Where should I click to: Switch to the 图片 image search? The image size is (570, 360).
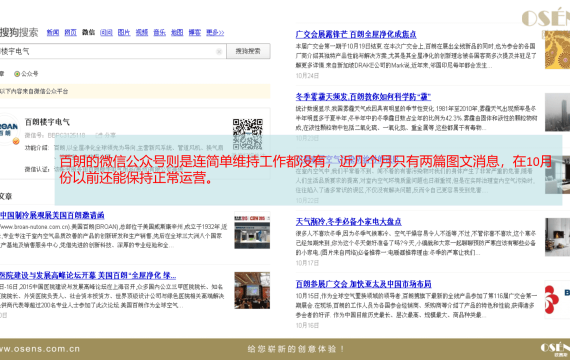[x=124, y=33]
